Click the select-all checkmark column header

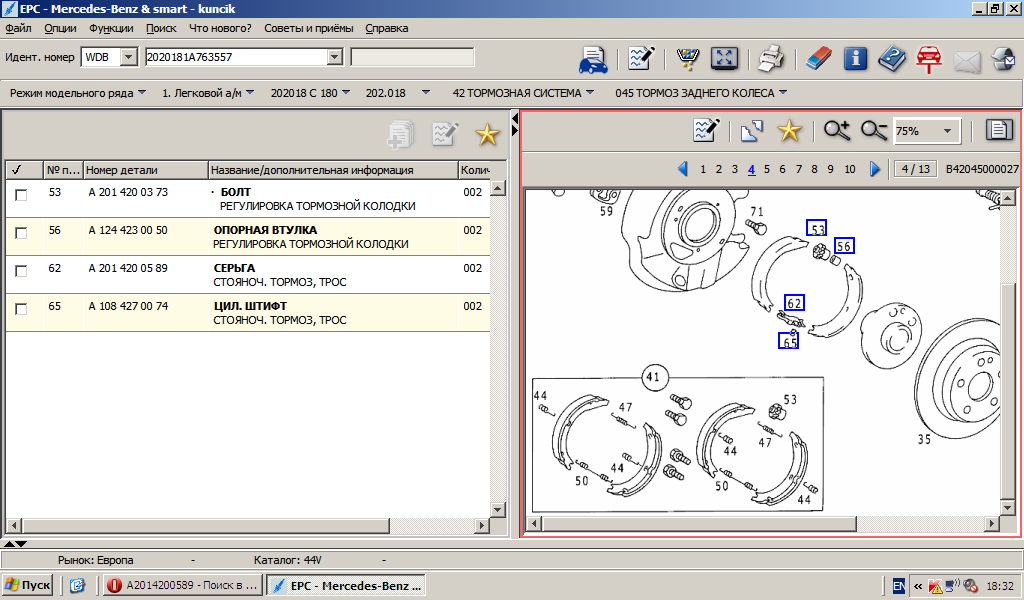(25, 170)
